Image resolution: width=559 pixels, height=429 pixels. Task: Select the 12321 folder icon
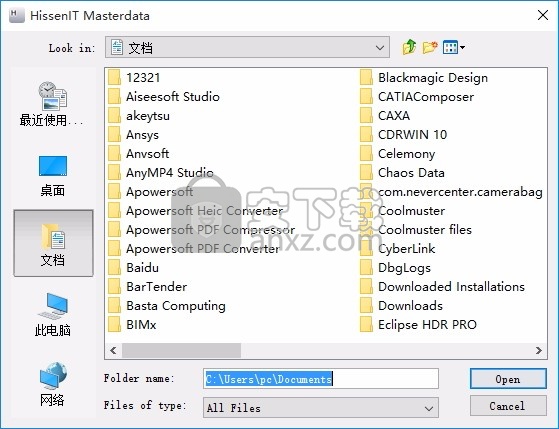pos(114,77)
